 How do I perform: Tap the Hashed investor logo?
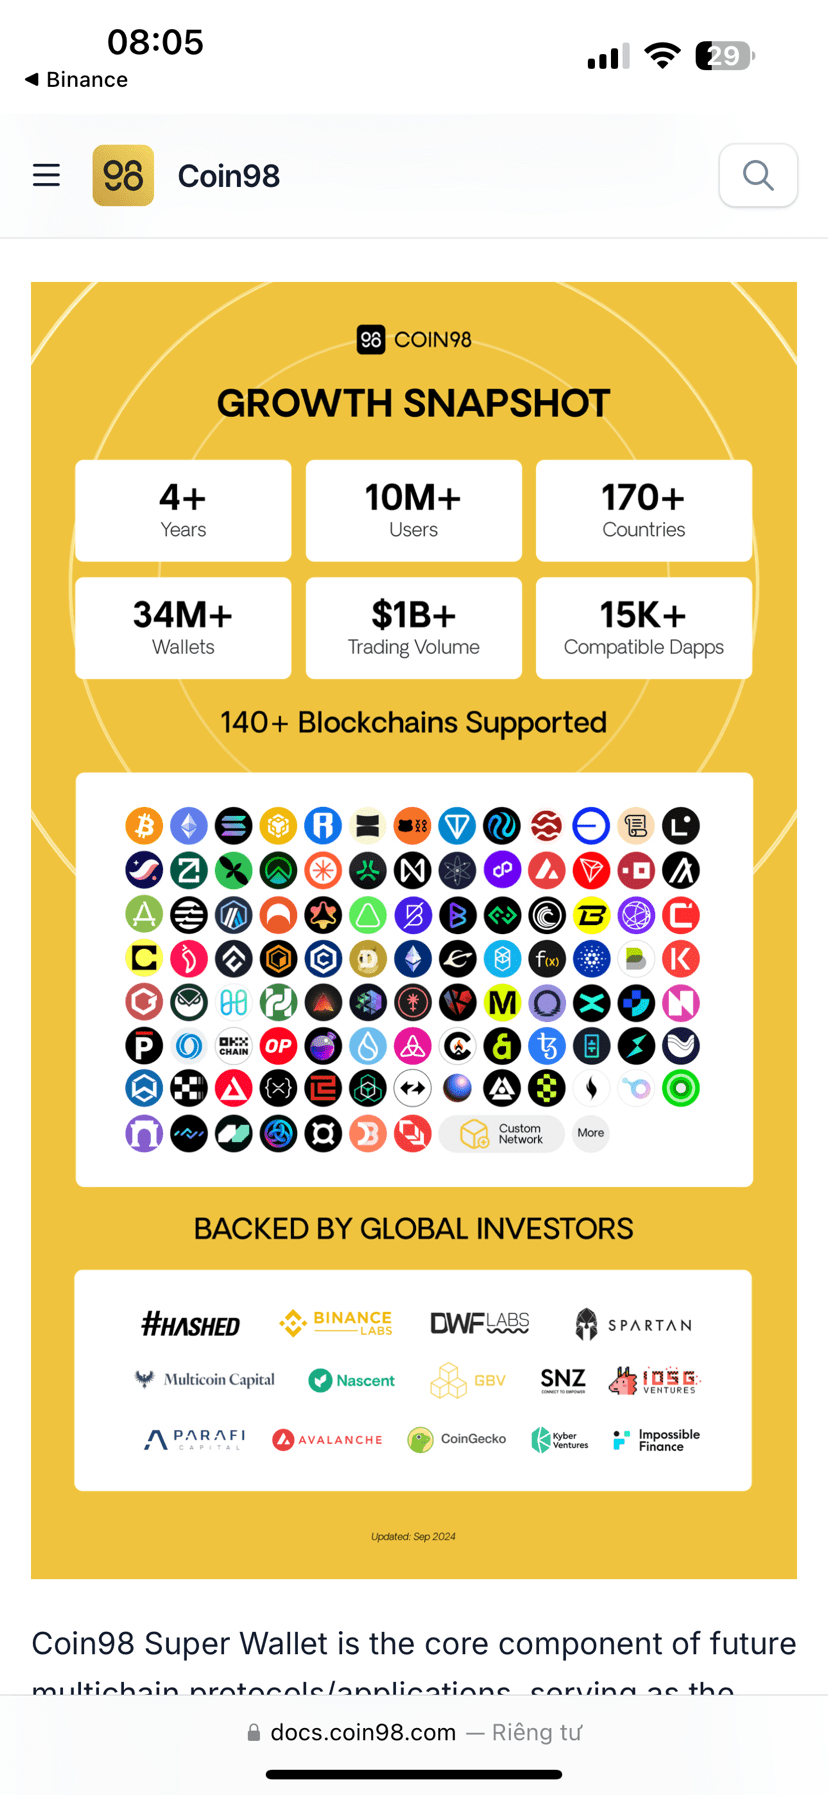190,1325
